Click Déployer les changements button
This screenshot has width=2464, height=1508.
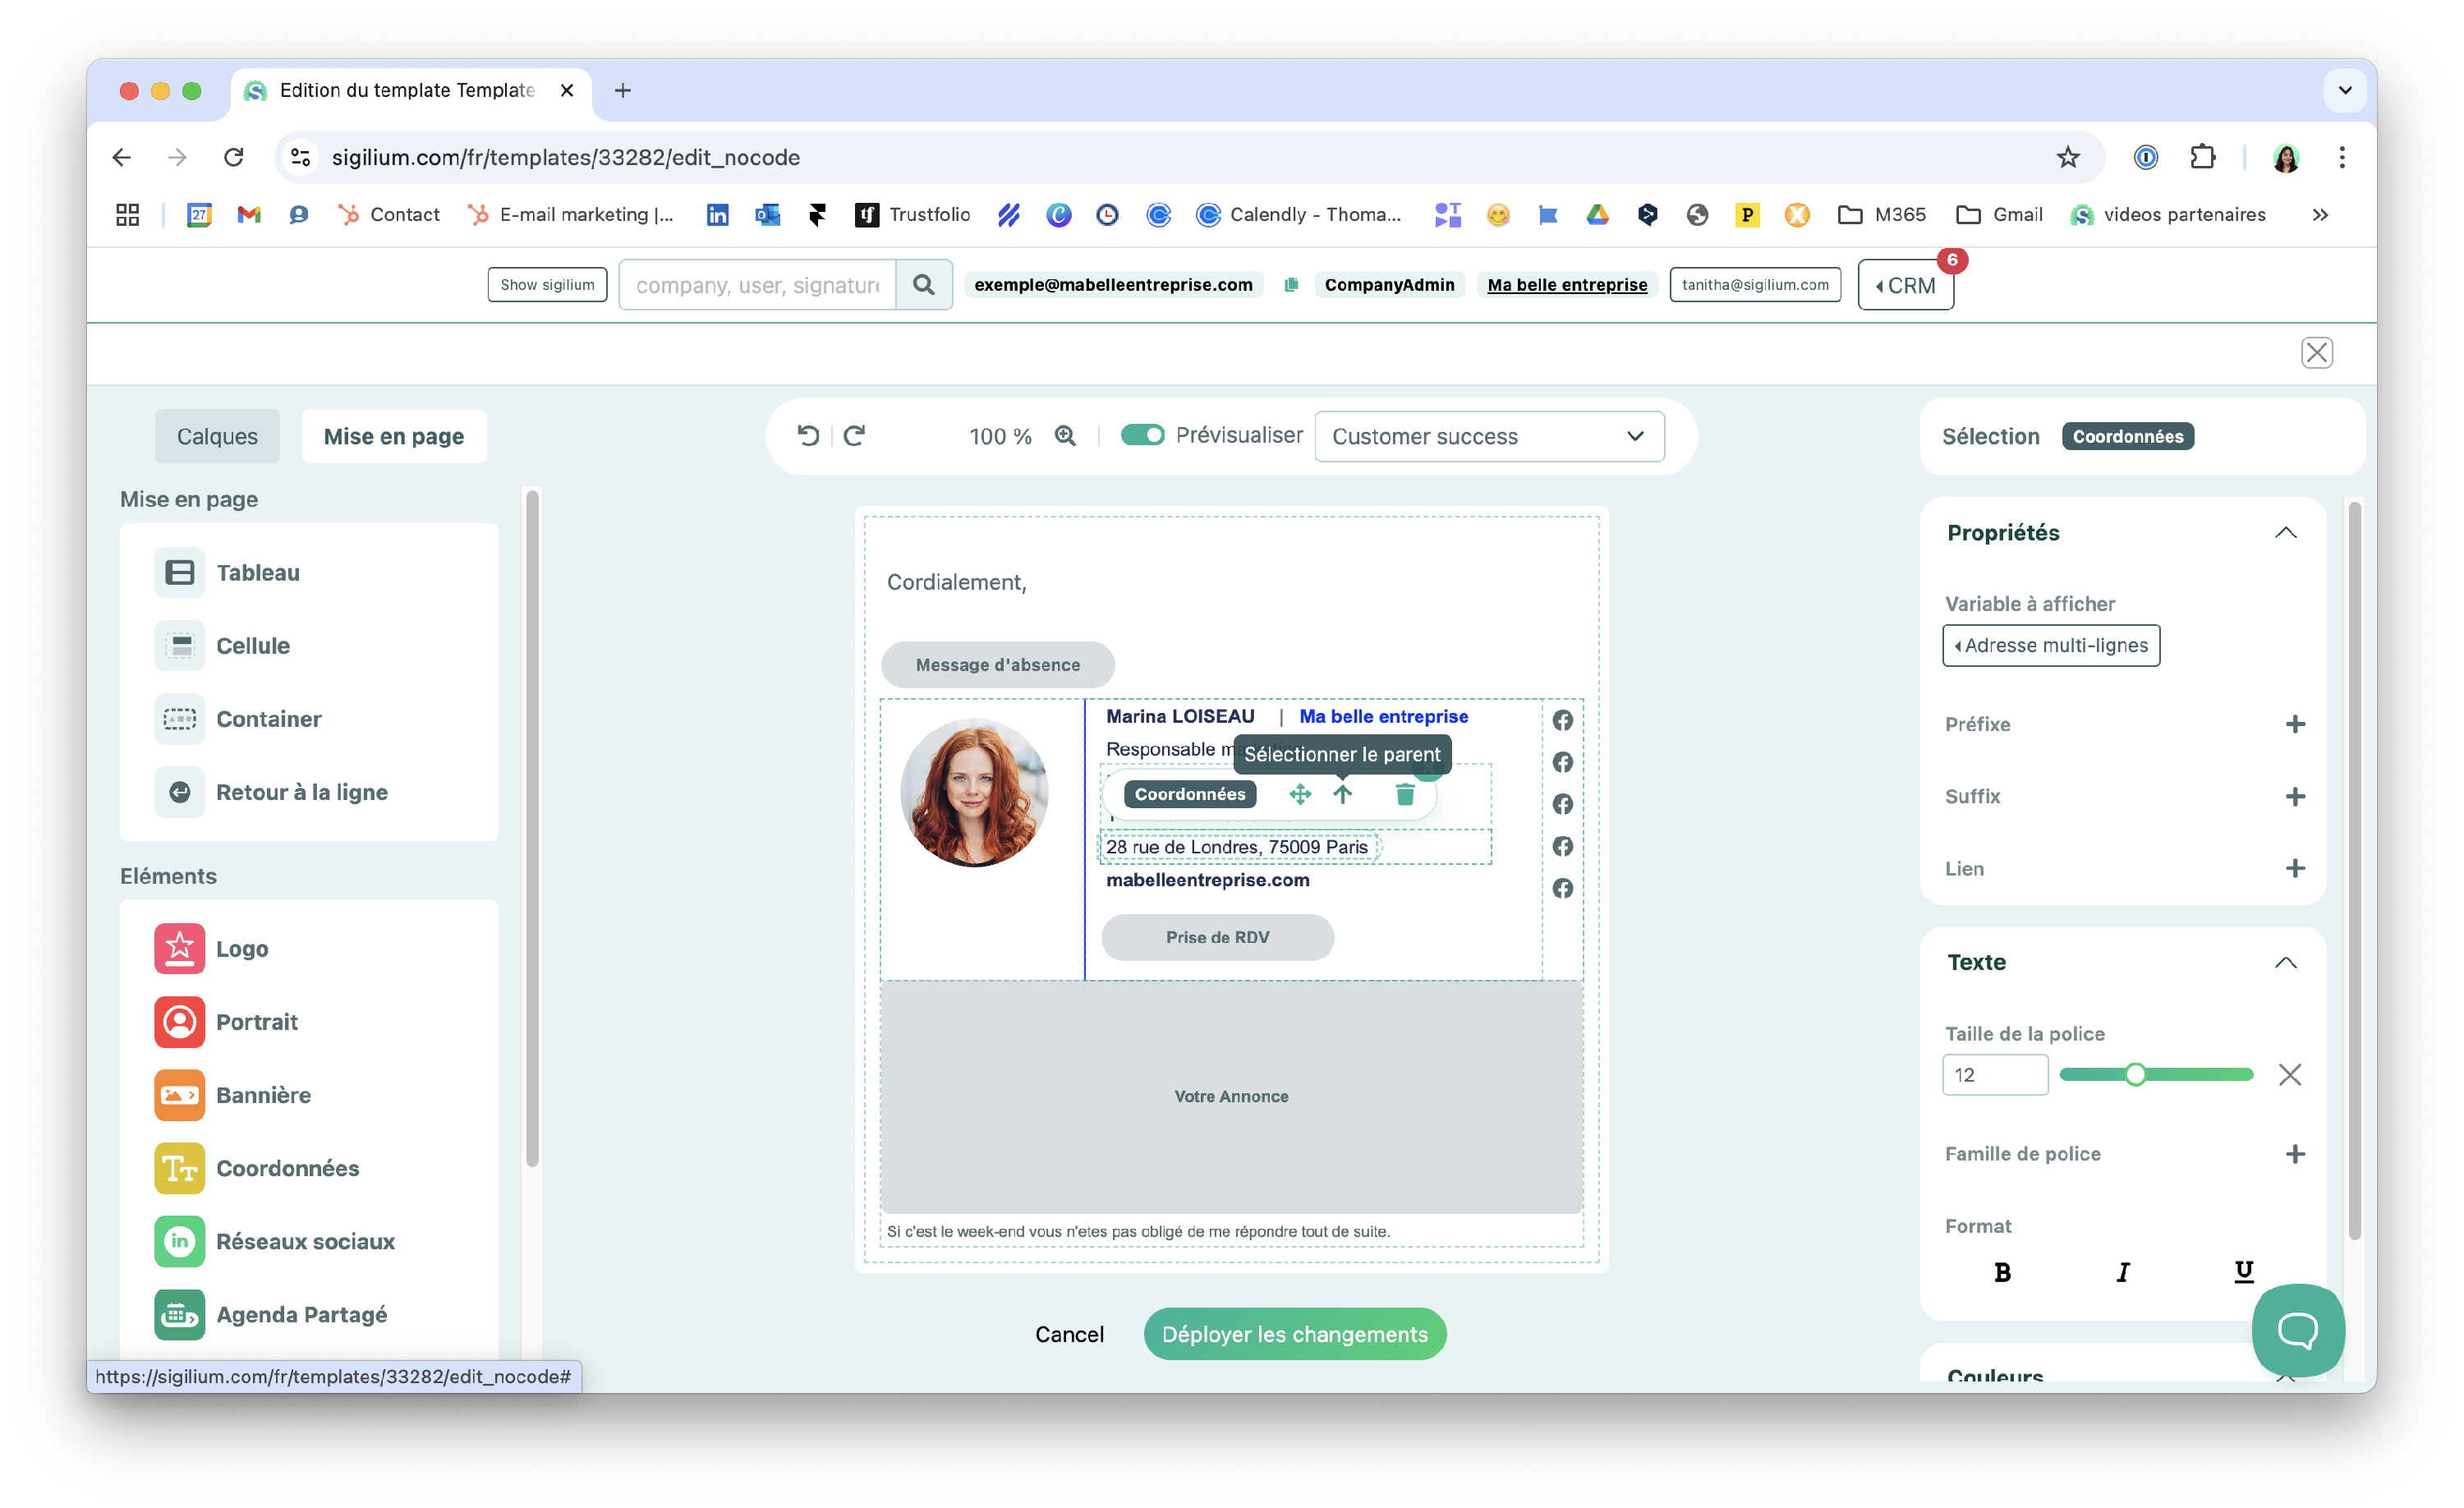point(1294,1334)
